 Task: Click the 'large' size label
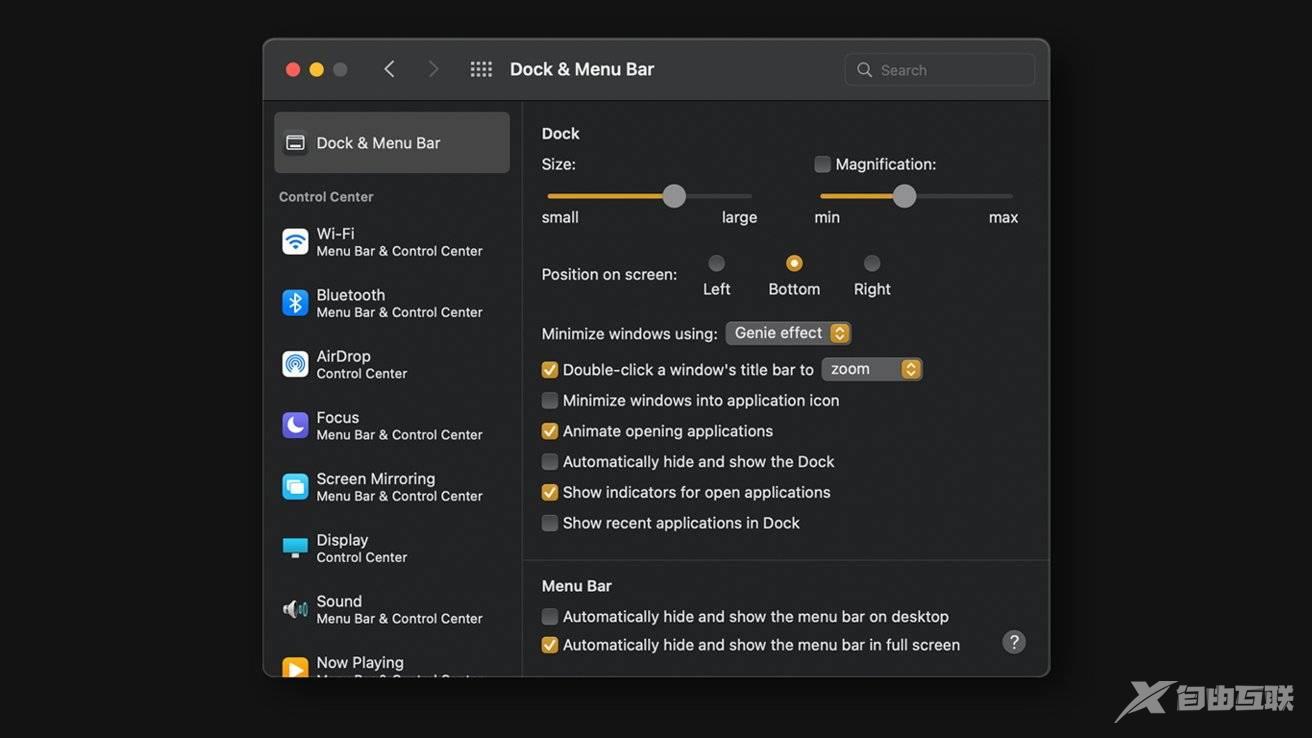[x=739, y=218]
